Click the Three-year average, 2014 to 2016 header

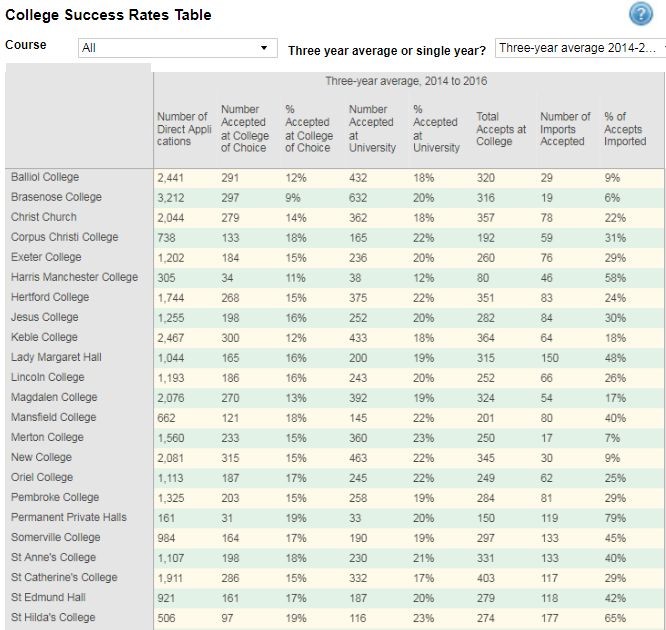click(x=406, y=81)
